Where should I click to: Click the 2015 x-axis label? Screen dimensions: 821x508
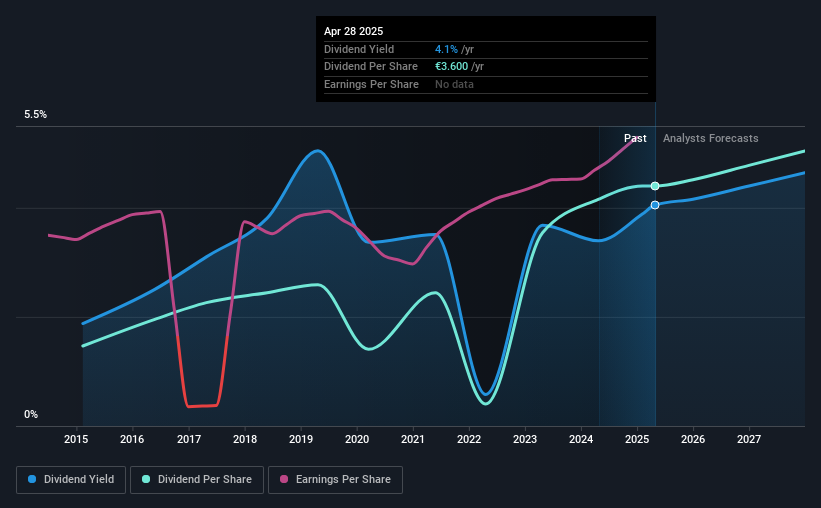[76, 439]
